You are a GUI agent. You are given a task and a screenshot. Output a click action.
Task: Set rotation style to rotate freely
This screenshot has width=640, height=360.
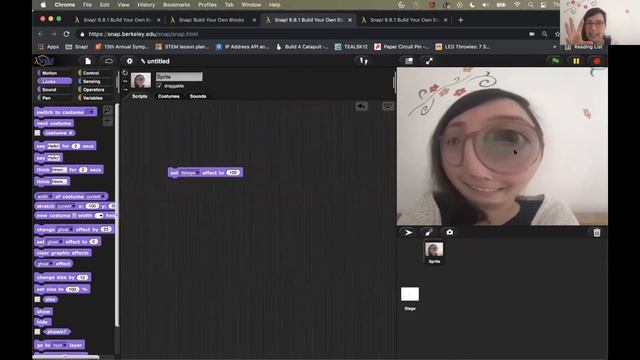click(x=125, y=73)
